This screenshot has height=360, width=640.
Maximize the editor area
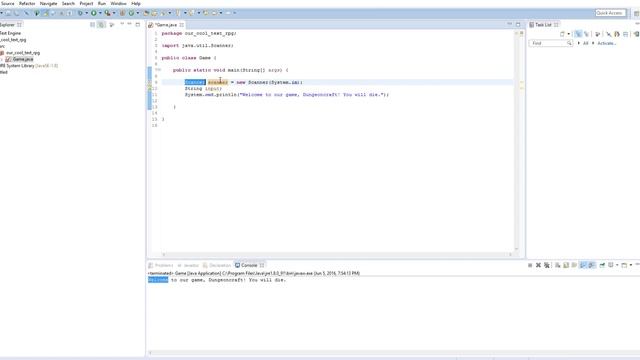pyautogui.click(x=518, y=24)
